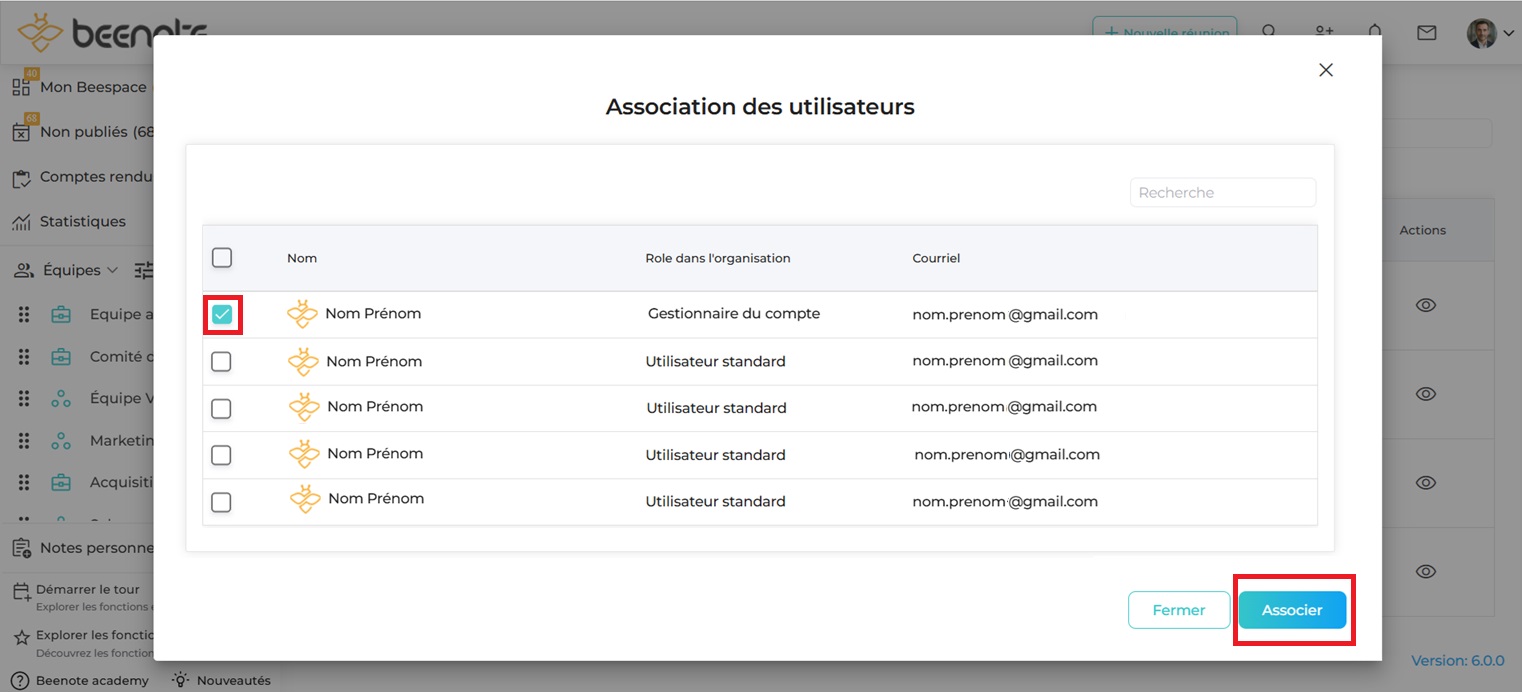The width and height of the screenshot is (1522, 692).
Task: Click the search magnifier icon in header
Action: point(1269,33)
